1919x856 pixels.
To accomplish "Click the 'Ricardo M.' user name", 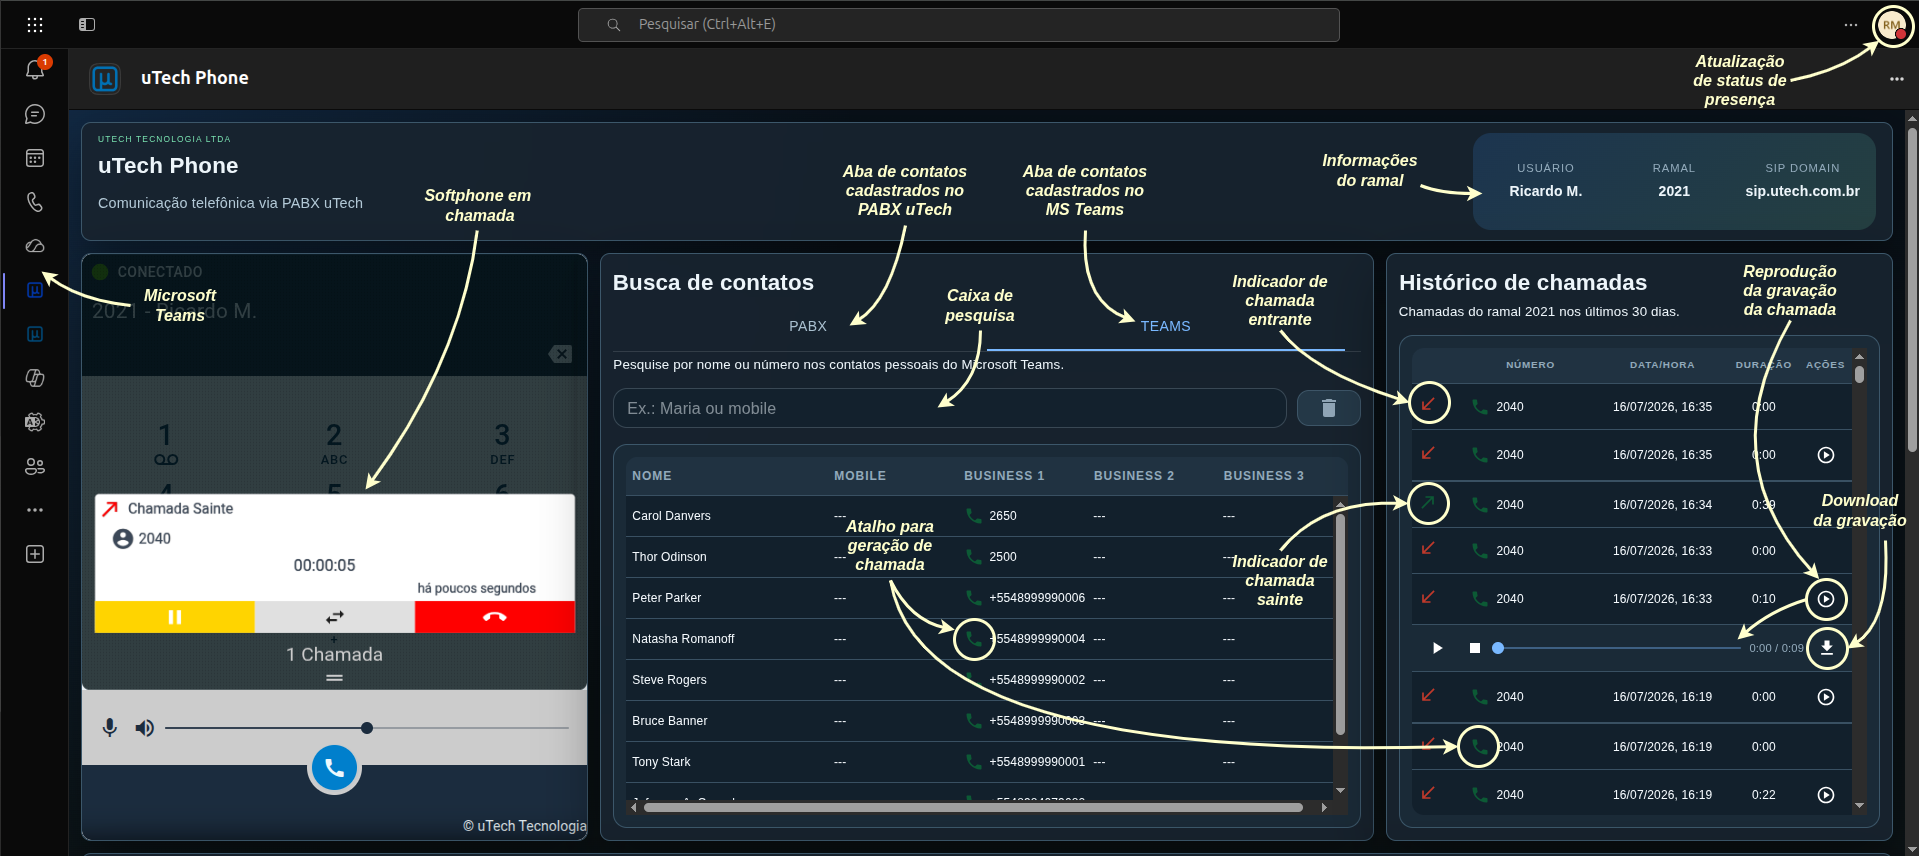I will click(x=1545, y=191).
